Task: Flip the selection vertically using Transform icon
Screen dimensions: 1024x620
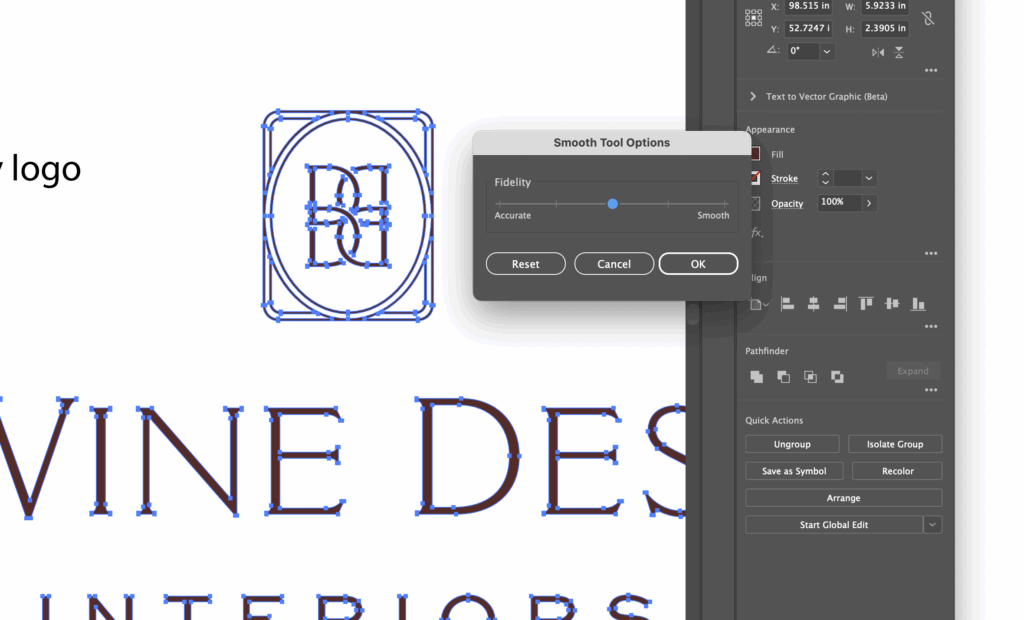Action: 899,52
